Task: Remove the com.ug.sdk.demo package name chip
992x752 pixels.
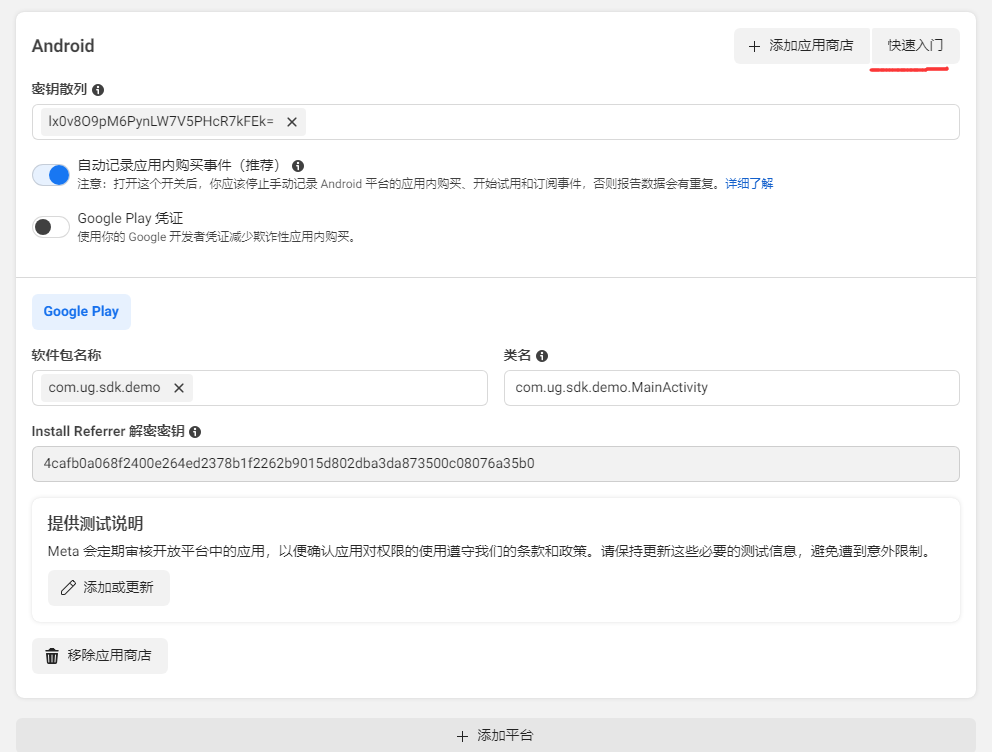Action: [178, 388]
